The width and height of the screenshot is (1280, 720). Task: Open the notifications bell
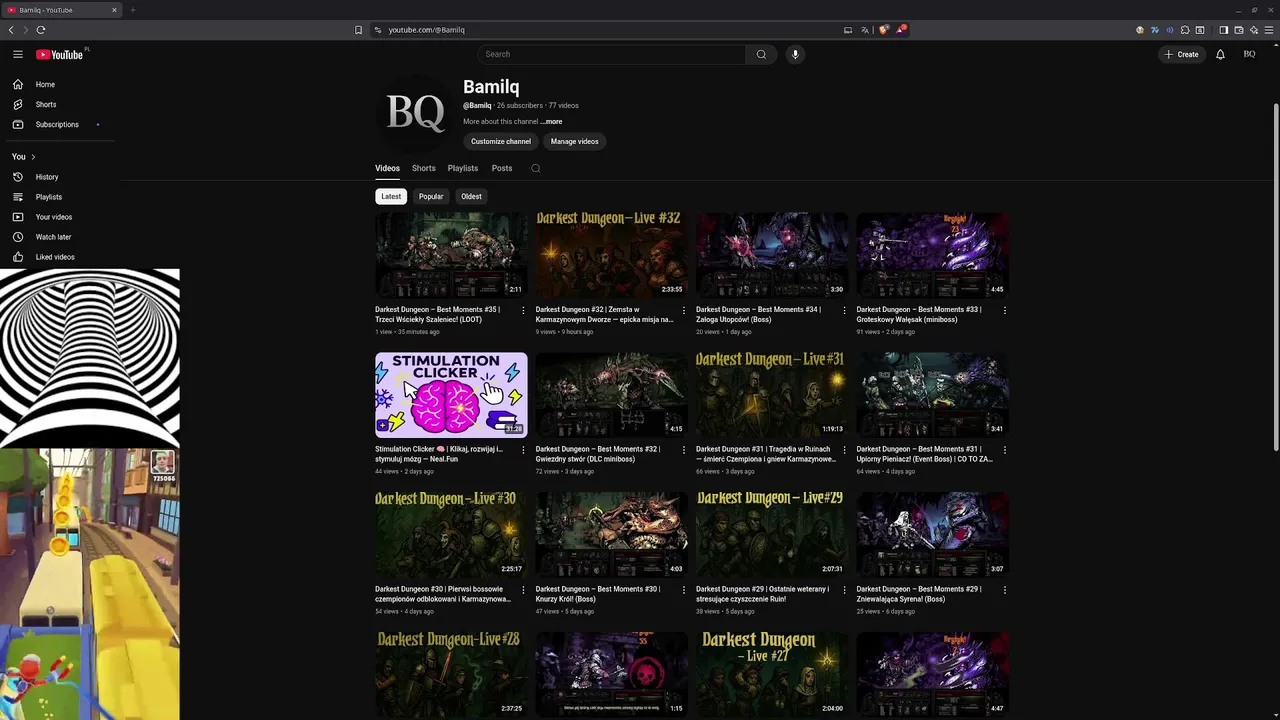(1220, 54)
